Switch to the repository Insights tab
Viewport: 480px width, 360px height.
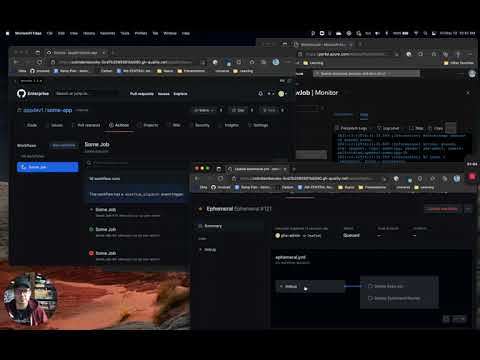(229, 125)
